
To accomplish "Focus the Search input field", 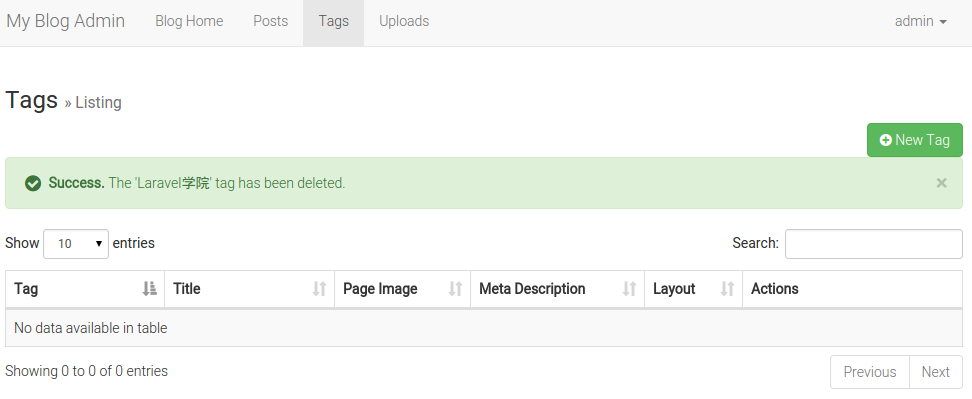I will [x=873, y=243].
